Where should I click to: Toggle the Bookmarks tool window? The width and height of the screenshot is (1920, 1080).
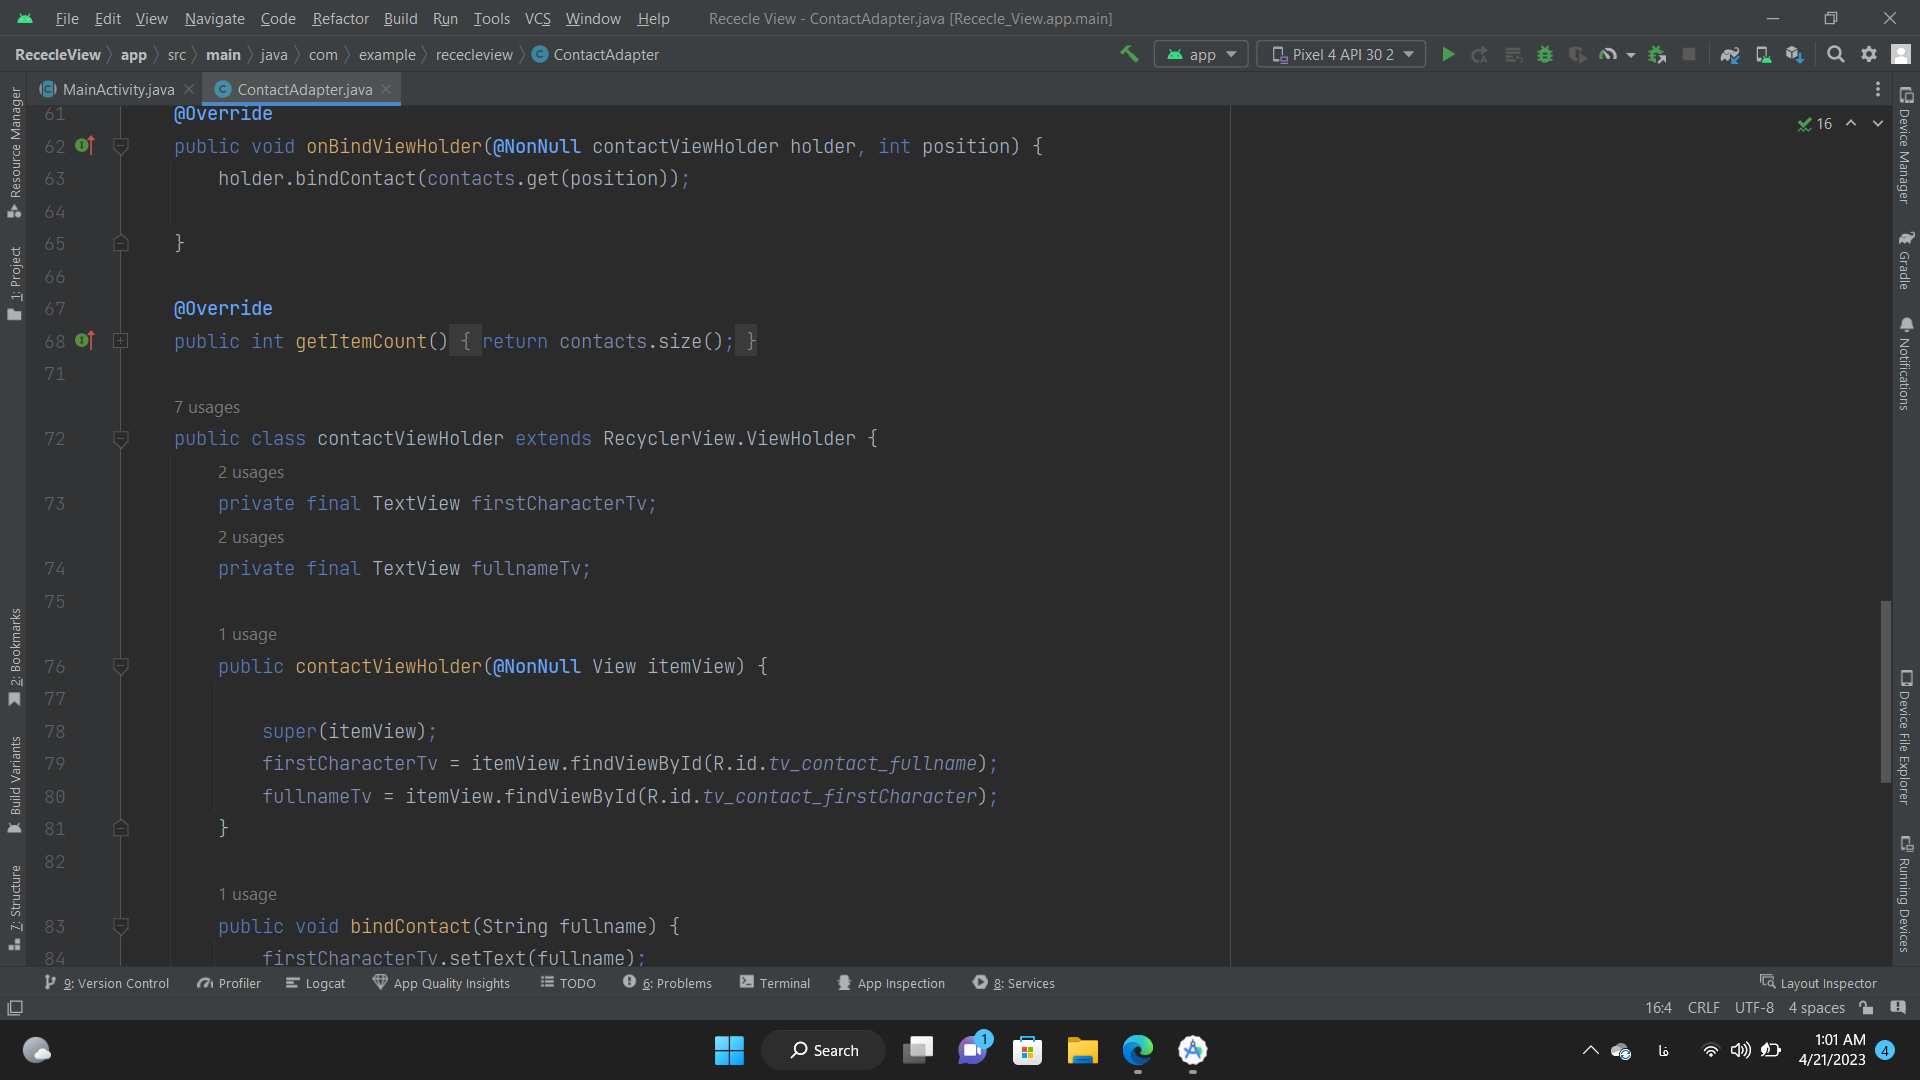pos(14,657)
